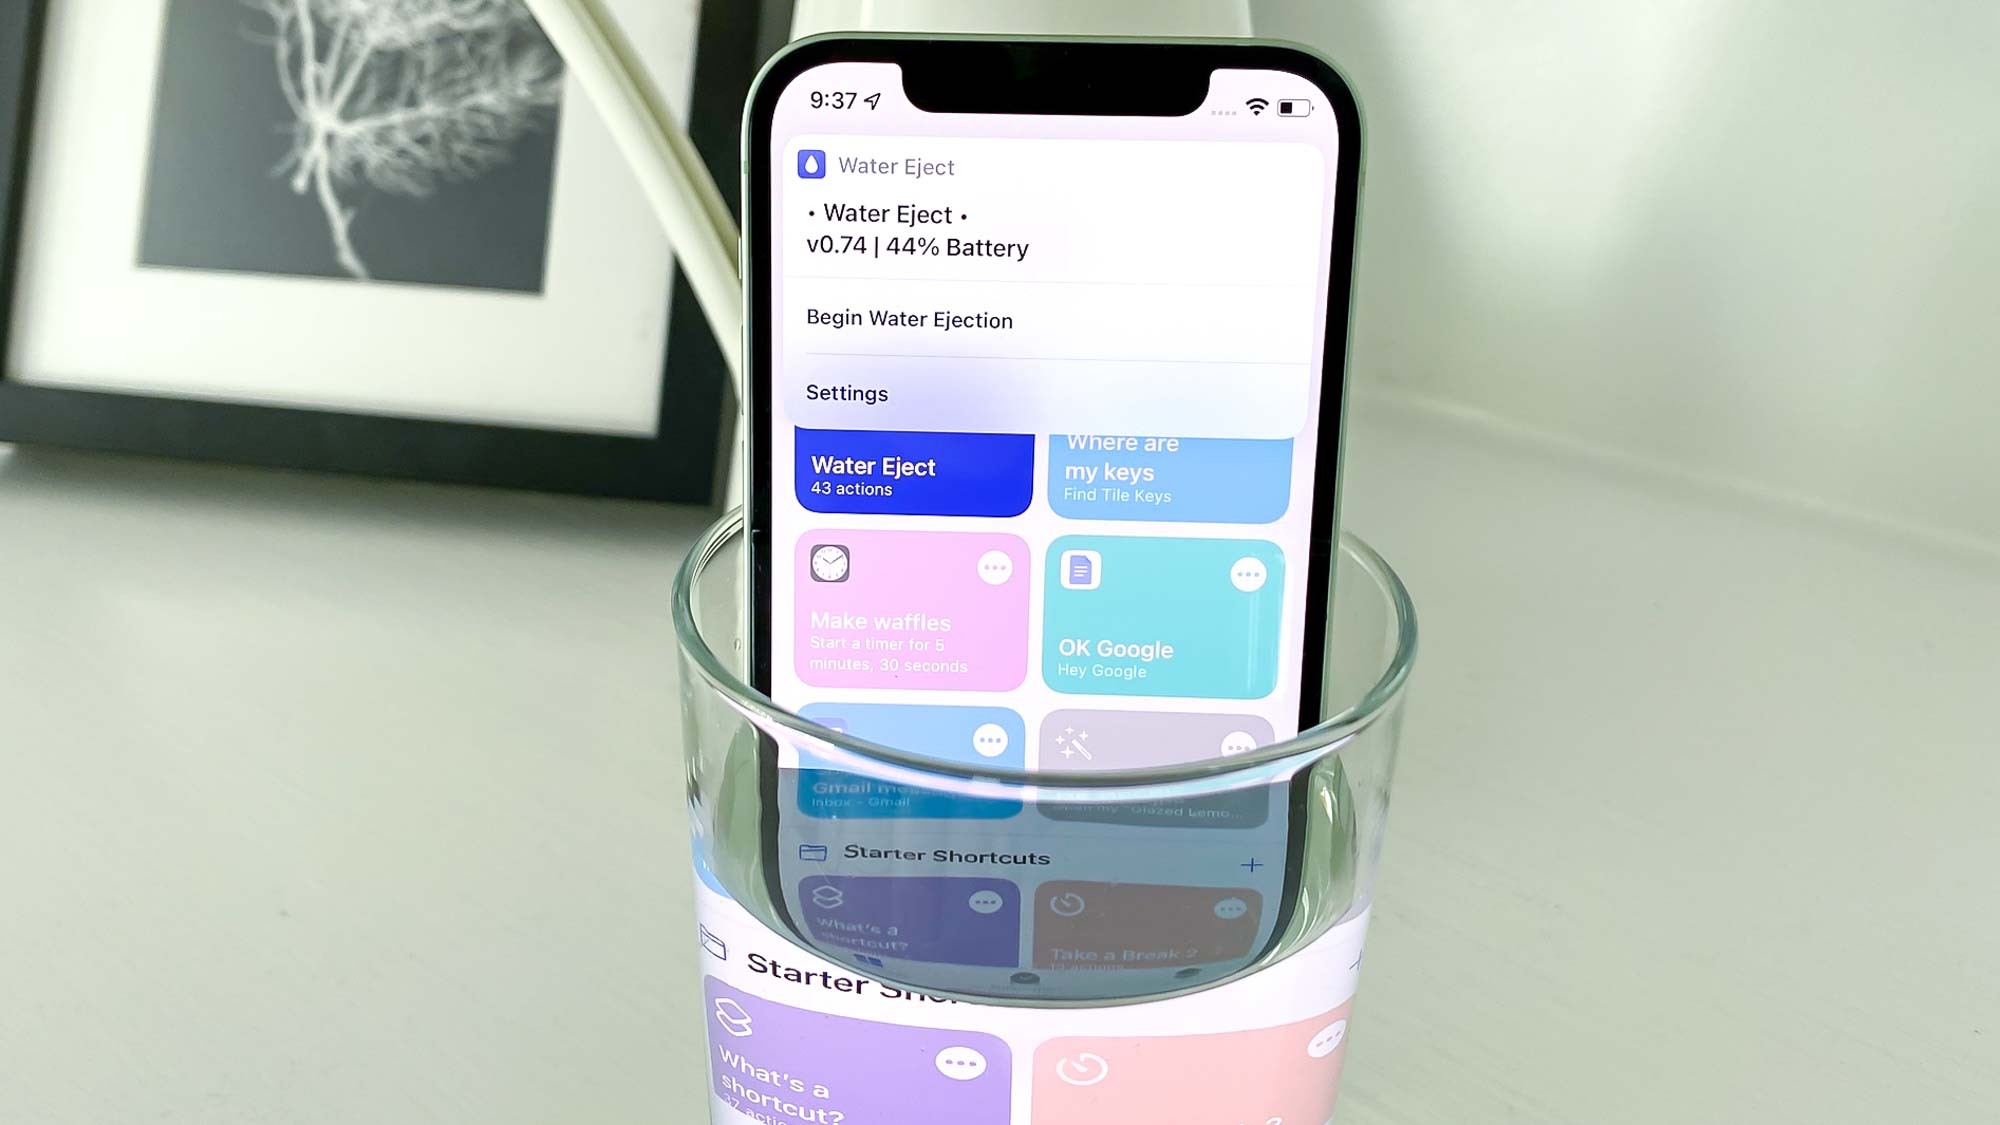Tap the battery indicator in status bar

[x=1295, y=107]
